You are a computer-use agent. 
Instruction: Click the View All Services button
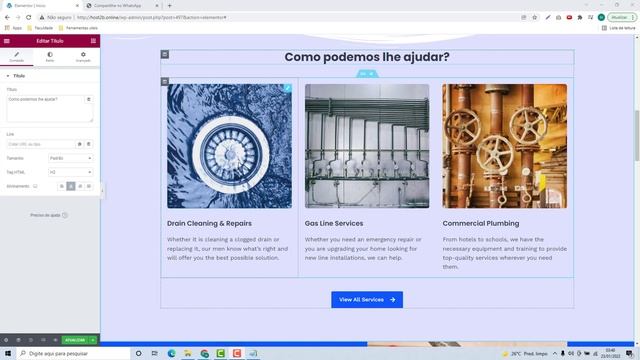pyautogui.click(x=367, y=300)
